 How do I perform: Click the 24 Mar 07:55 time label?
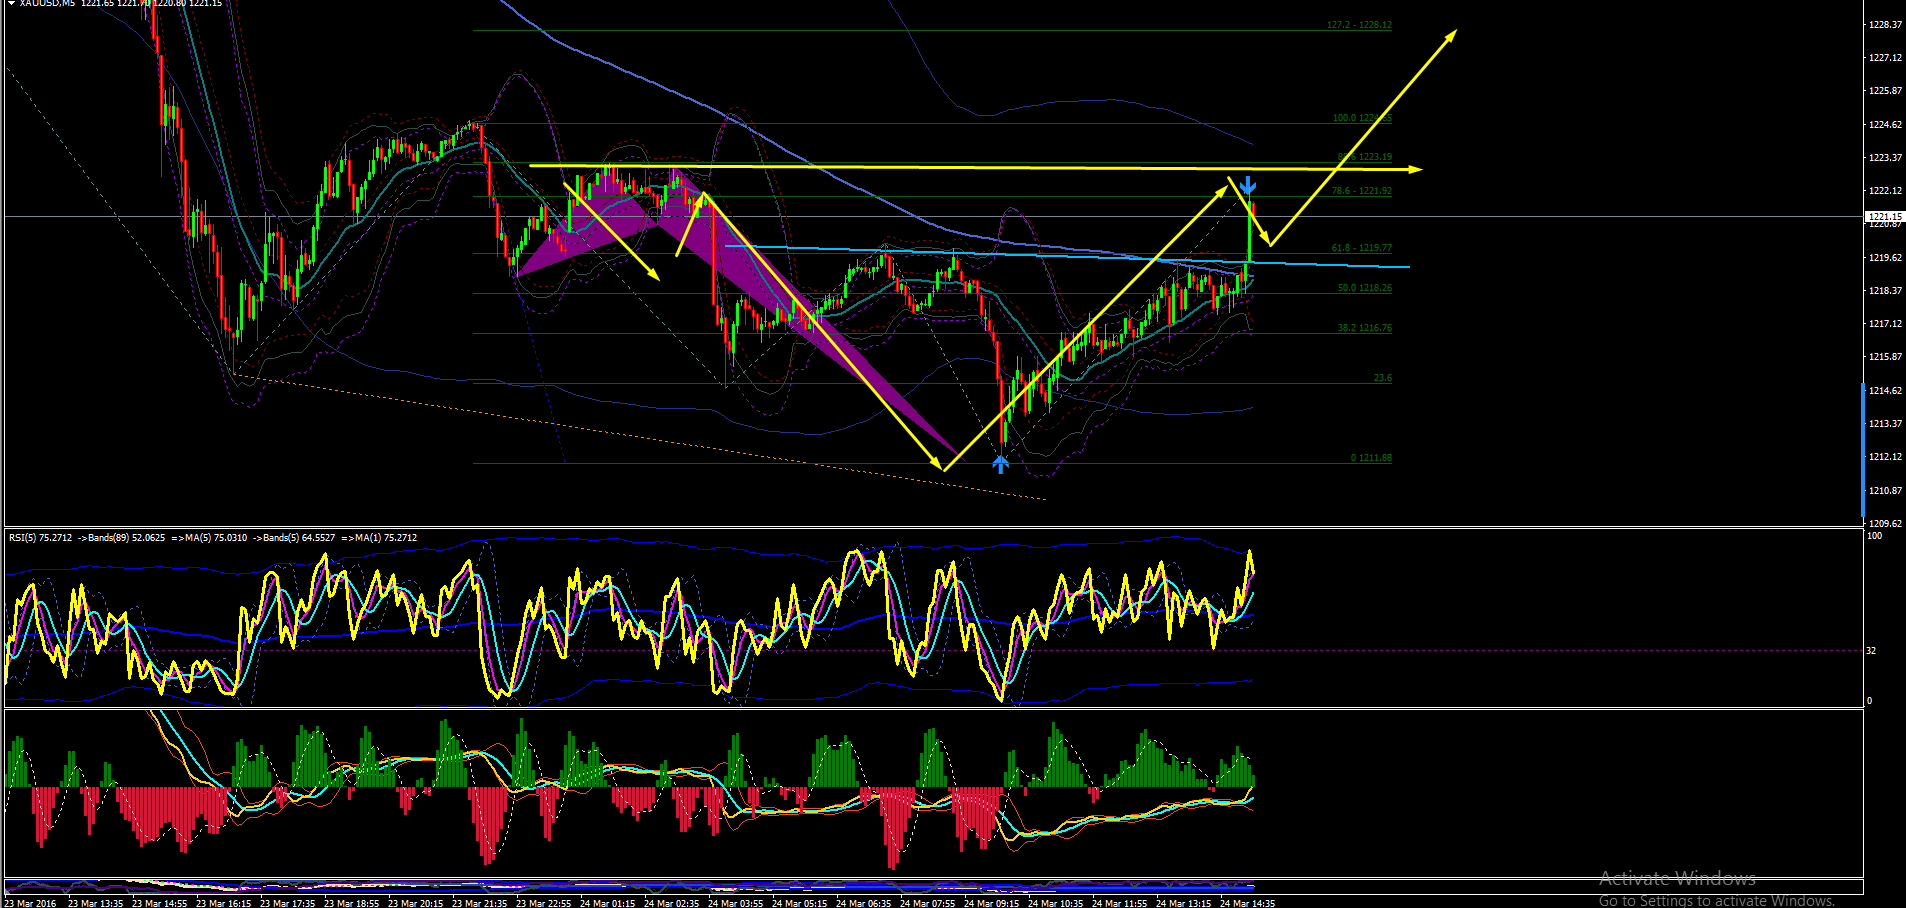(x=927, y=903)
